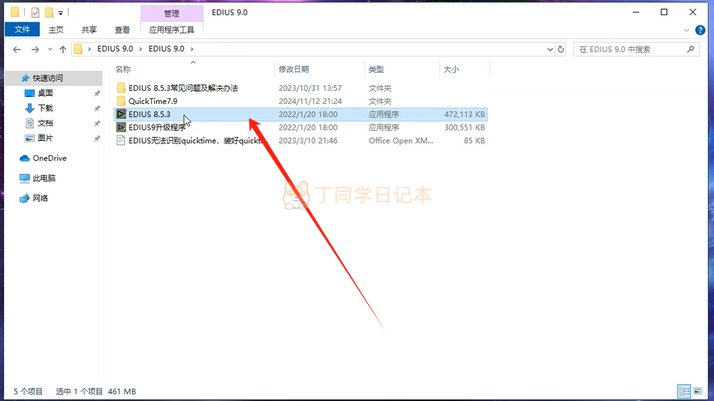The image size is (714, 401).
Task: Select the EDIUS9升级程序 file
Action: [157, 127]
